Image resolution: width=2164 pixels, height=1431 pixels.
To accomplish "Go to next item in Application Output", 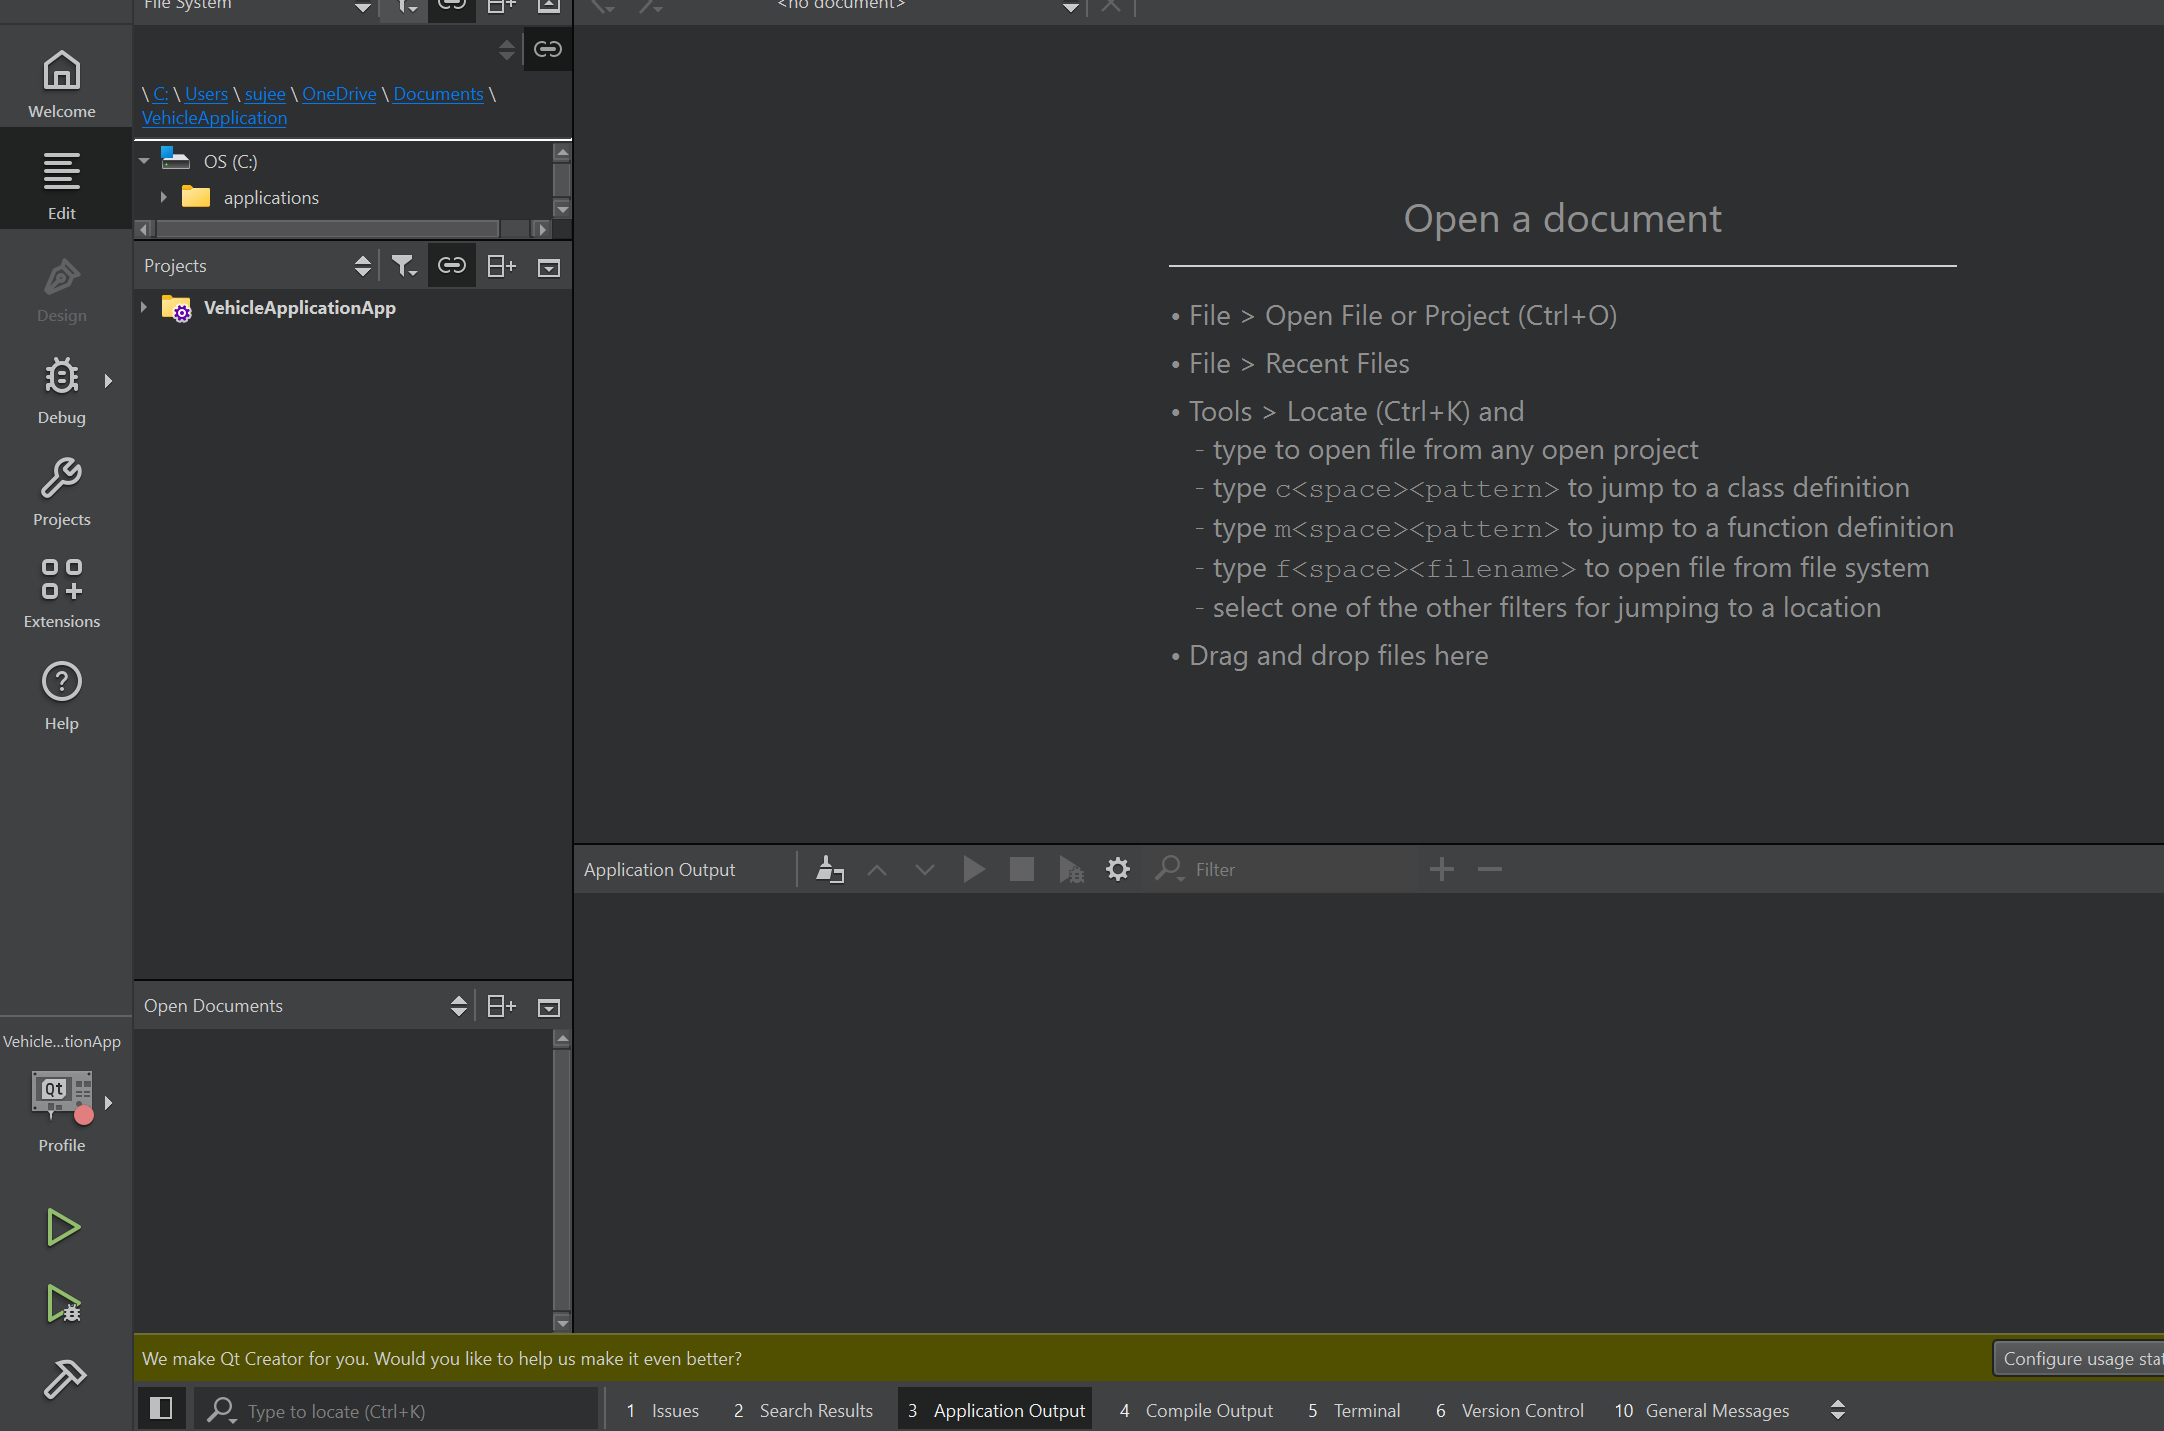I will pyautogui.click(x=925, y=870).
